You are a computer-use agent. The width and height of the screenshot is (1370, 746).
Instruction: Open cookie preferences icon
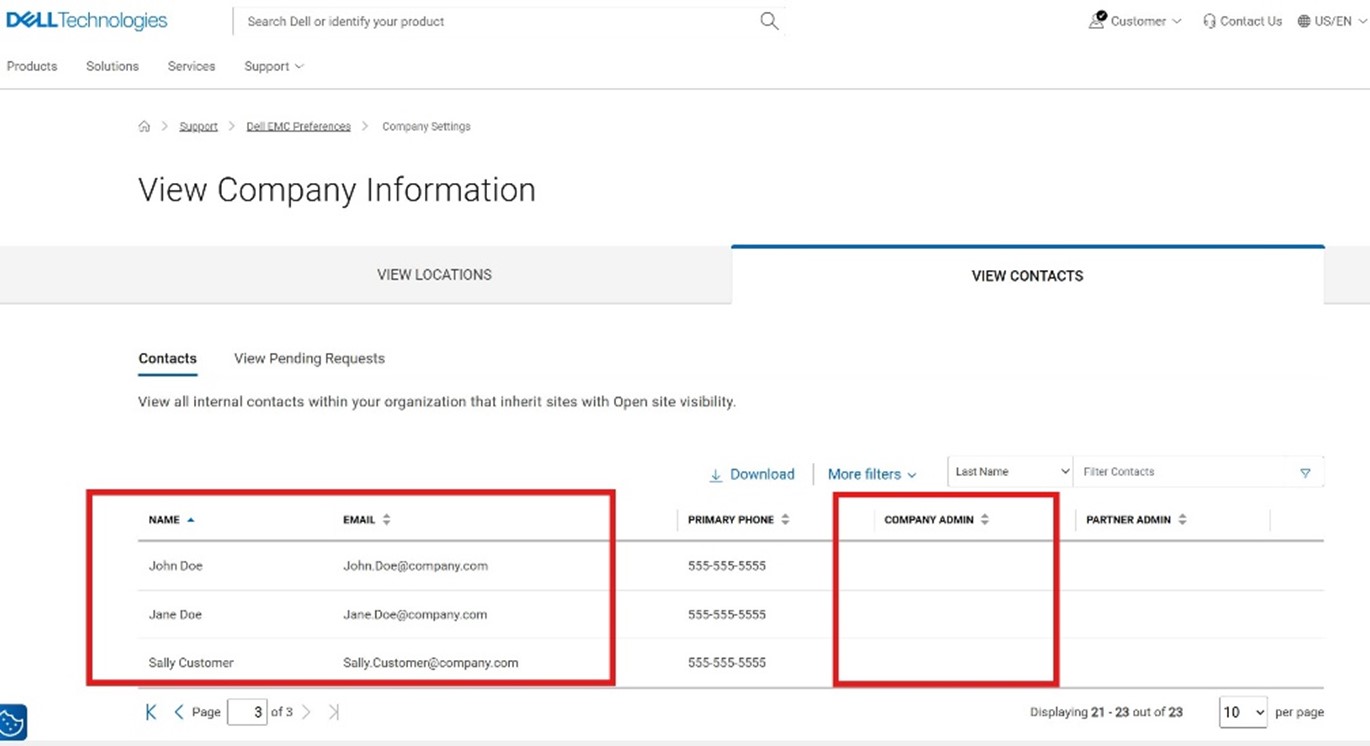click(13, 721)
